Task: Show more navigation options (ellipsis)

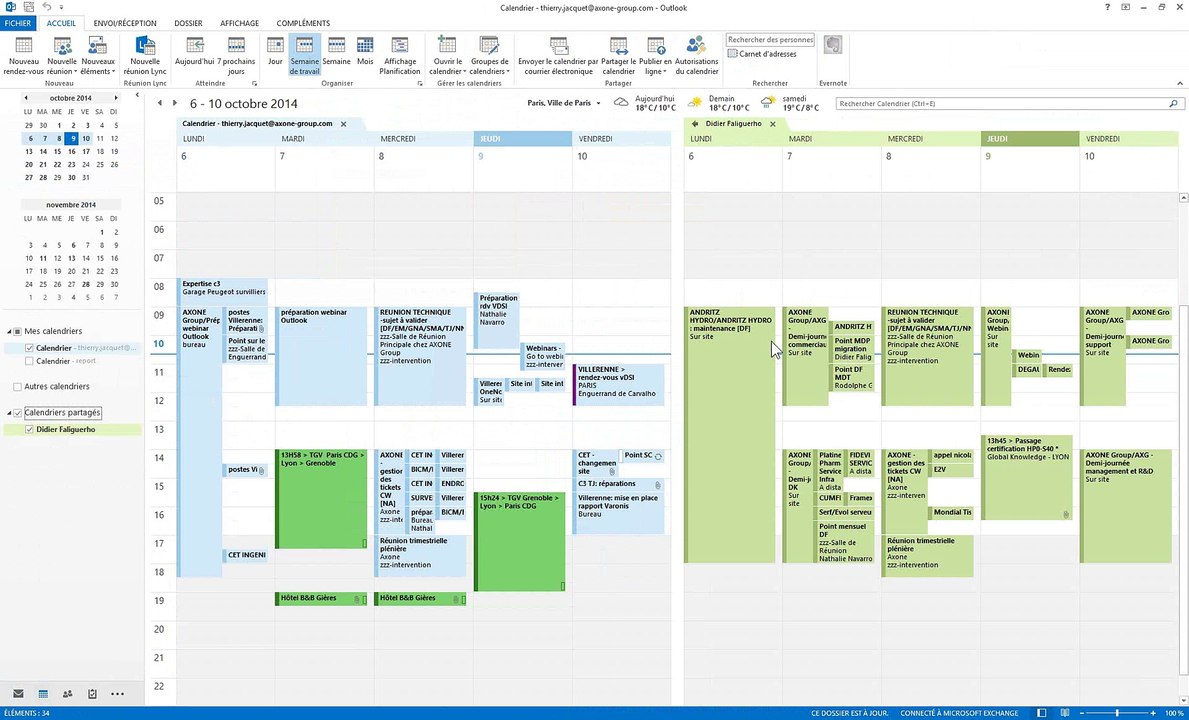Action: (117, 693)
